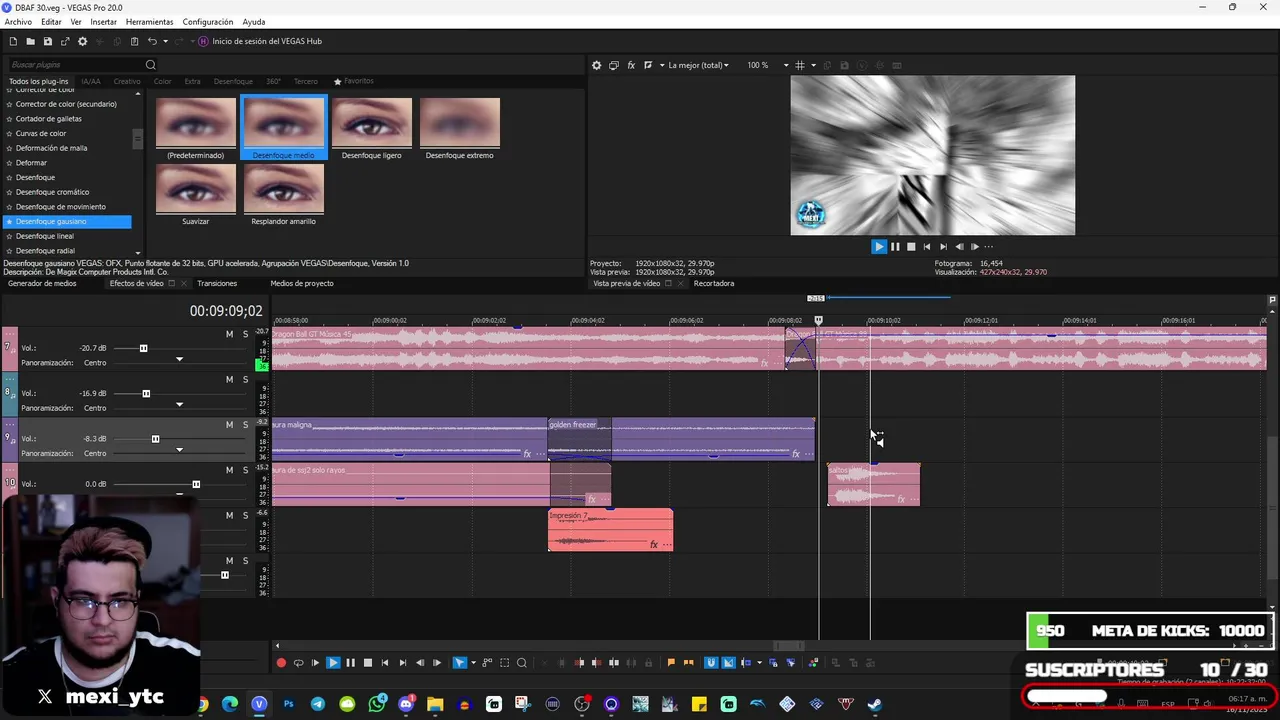
Task: Open the Insertar menu
Action: click(103, 21)
